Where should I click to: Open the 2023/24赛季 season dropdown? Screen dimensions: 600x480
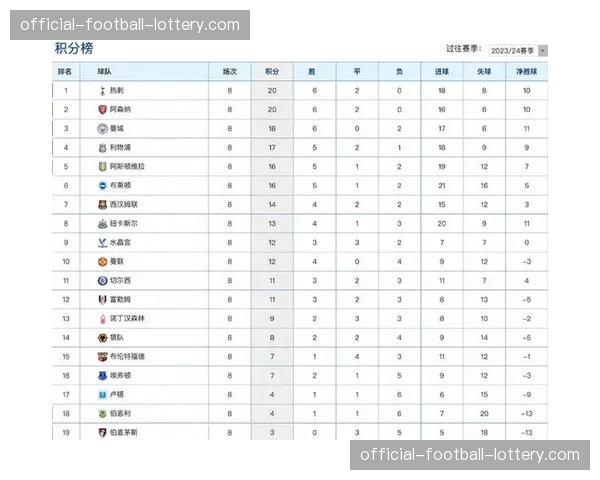point(511,50)
